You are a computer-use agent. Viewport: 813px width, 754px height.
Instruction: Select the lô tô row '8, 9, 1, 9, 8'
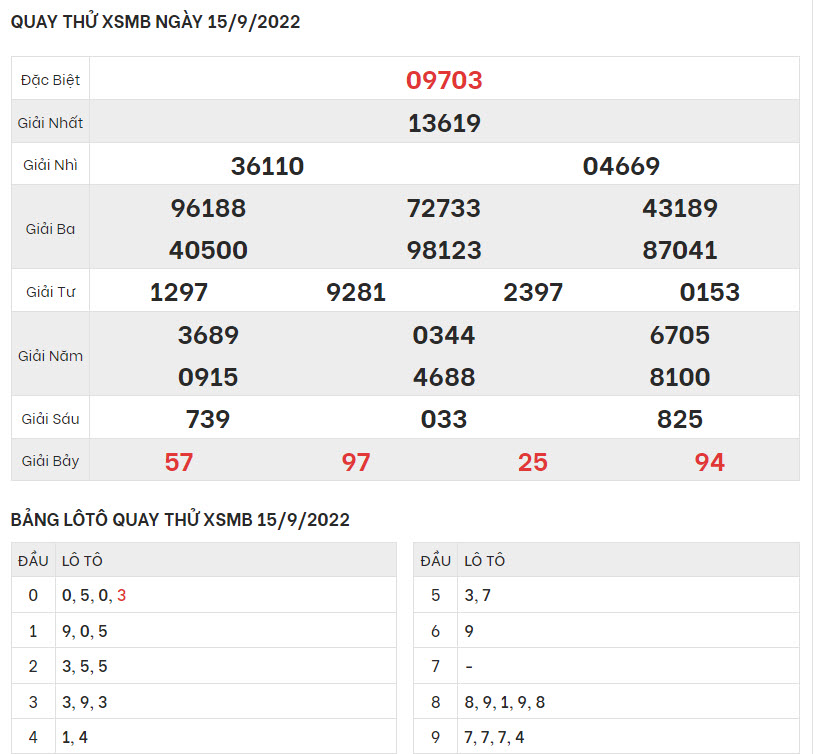pyautogui.click(x=505, y=702)
